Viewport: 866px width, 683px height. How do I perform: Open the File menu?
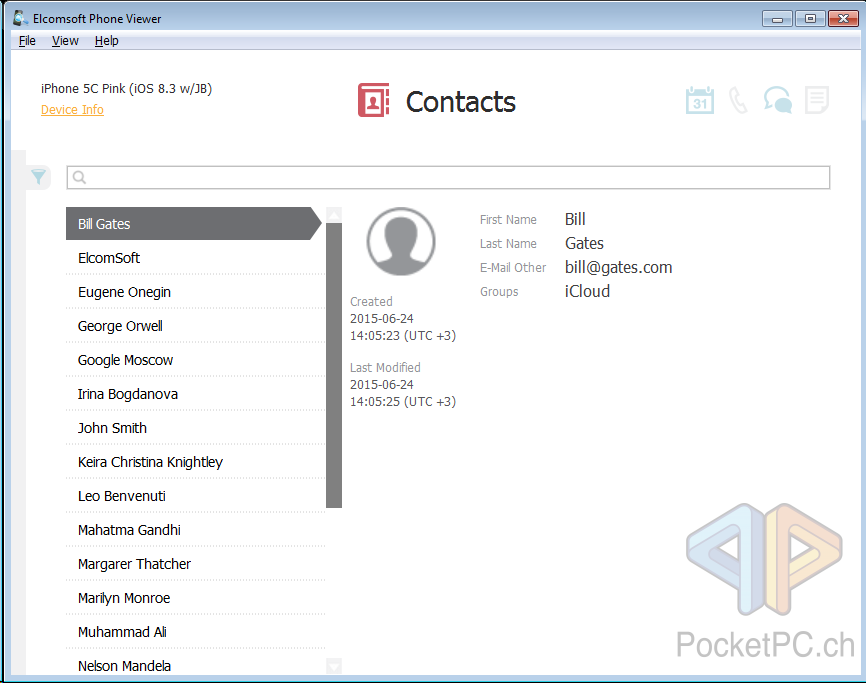pyautogui.click(x=27, y=41)
